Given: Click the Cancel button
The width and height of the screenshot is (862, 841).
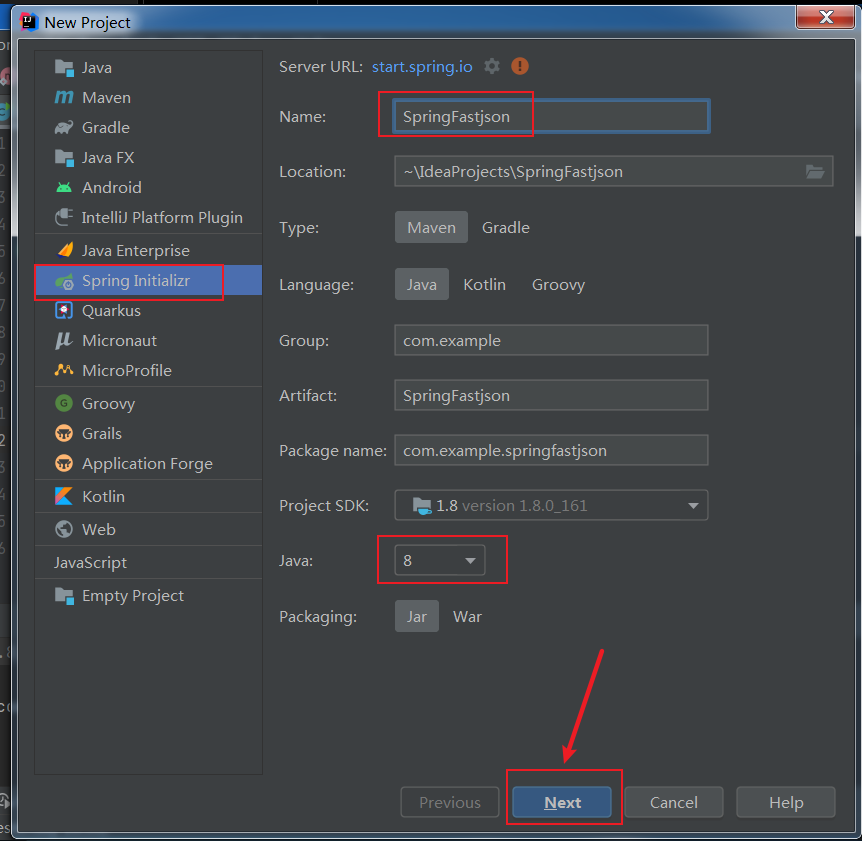Looking at the screenshot, I should [x=673, y=803].
